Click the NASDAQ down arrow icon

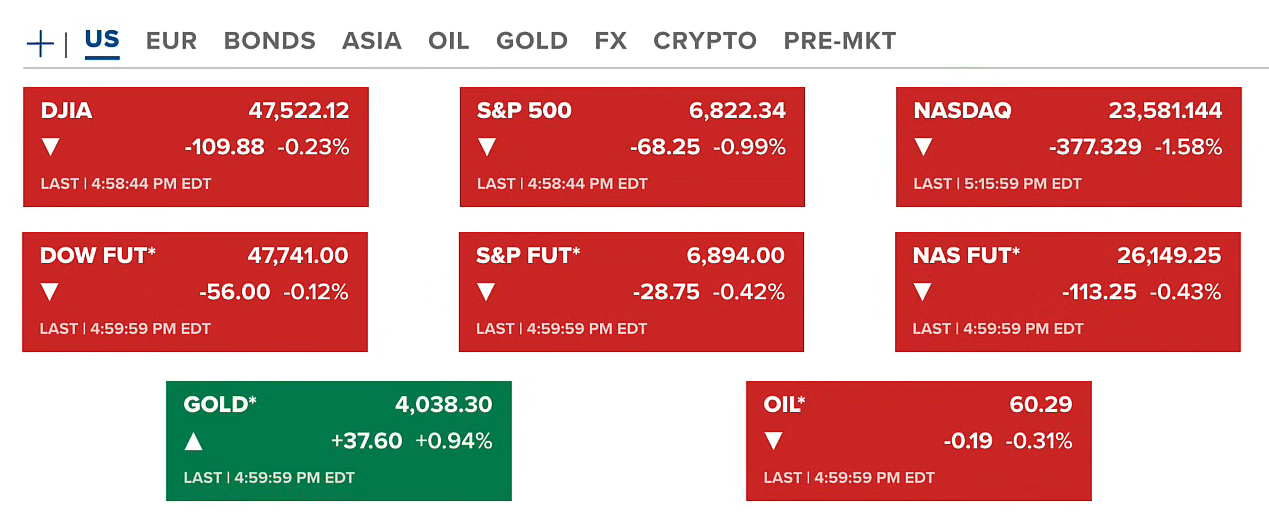pos(923,147)
